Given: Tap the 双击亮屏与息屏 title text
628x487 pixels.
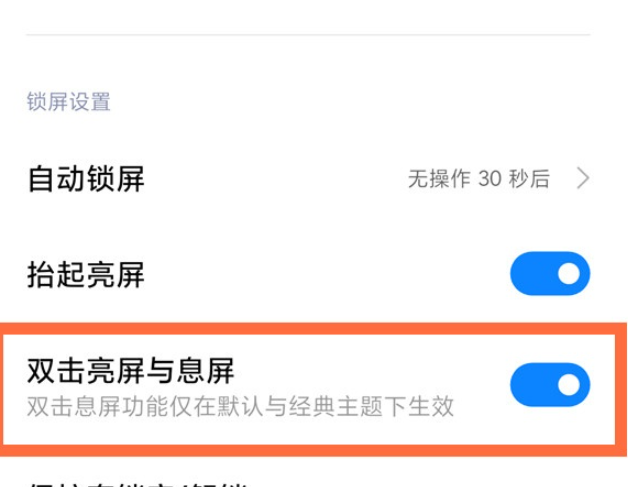Looking at the screenshot, I should (130, 372).
